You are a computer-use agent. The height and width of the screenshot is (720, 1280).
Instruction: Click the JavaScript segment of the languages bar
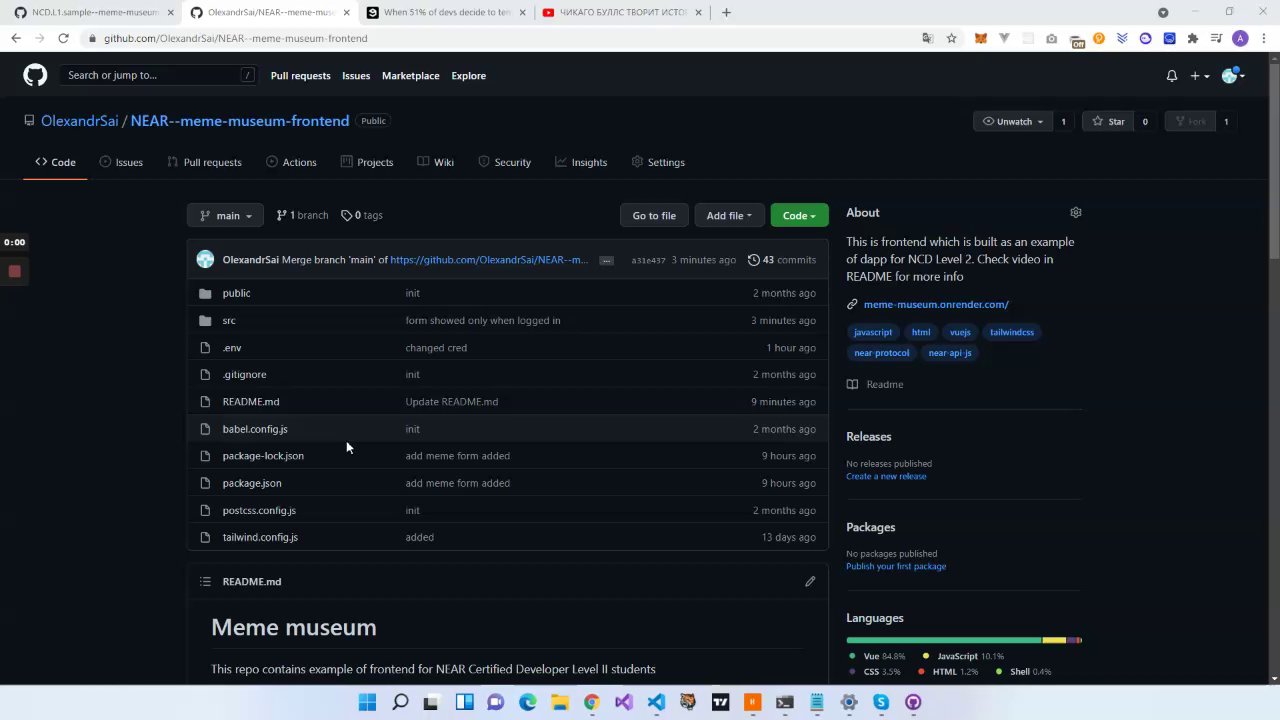1054,640
